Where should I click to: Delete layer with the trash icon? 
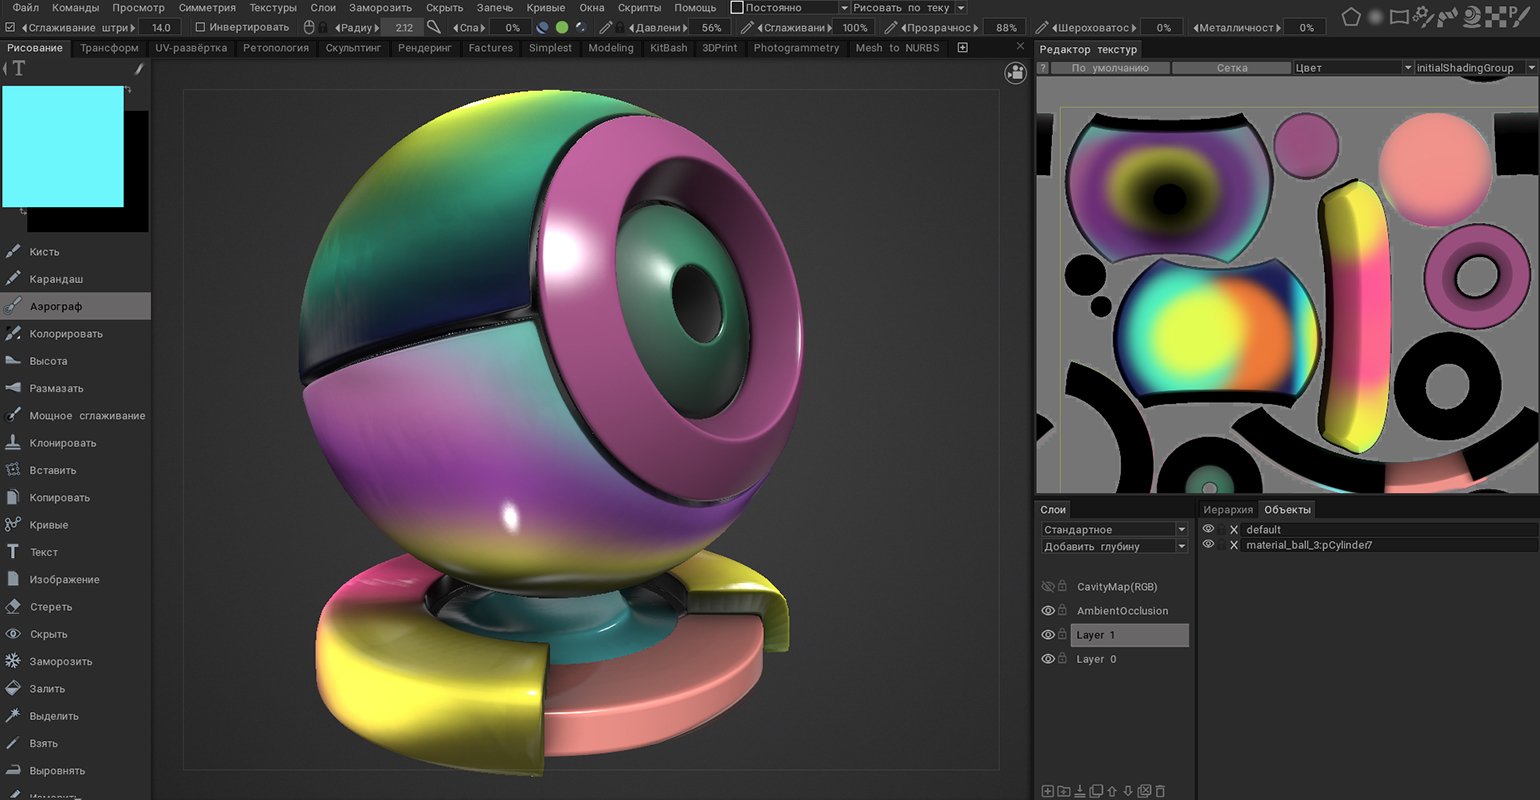pos(1160,791)
